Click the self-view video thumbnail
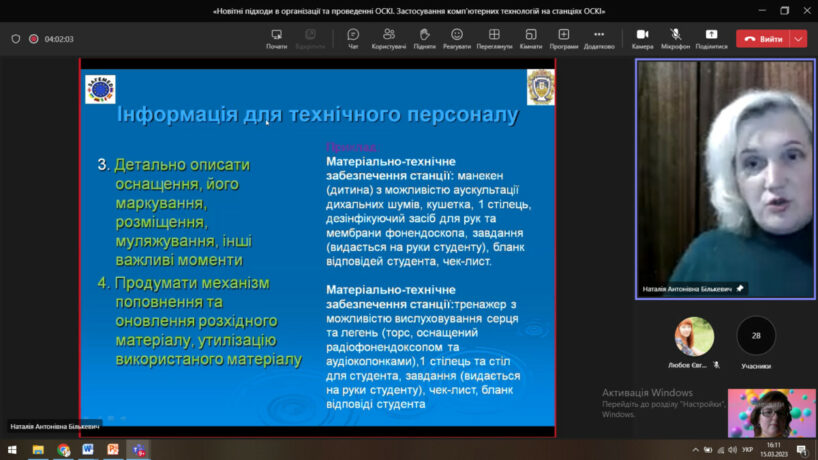 click(771, 412)
